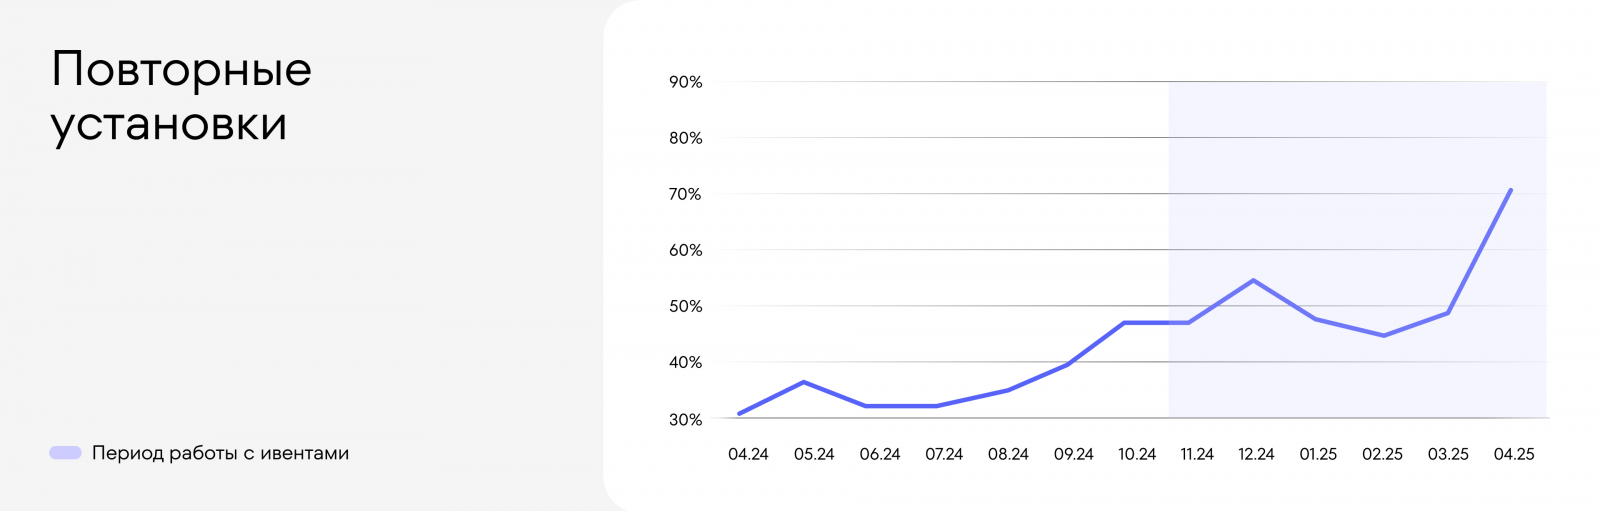The width and height of the screenshot is (1600, 511).
Task: Select the 05.24 date label
Action: (x=814, y=454)
